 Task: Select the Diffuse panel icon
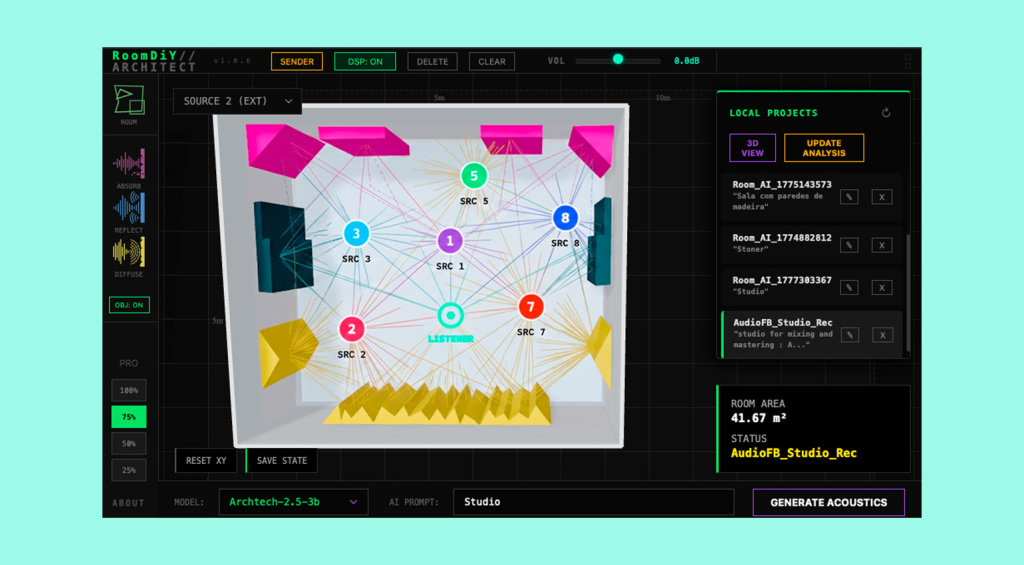click(x=129, y=252)
